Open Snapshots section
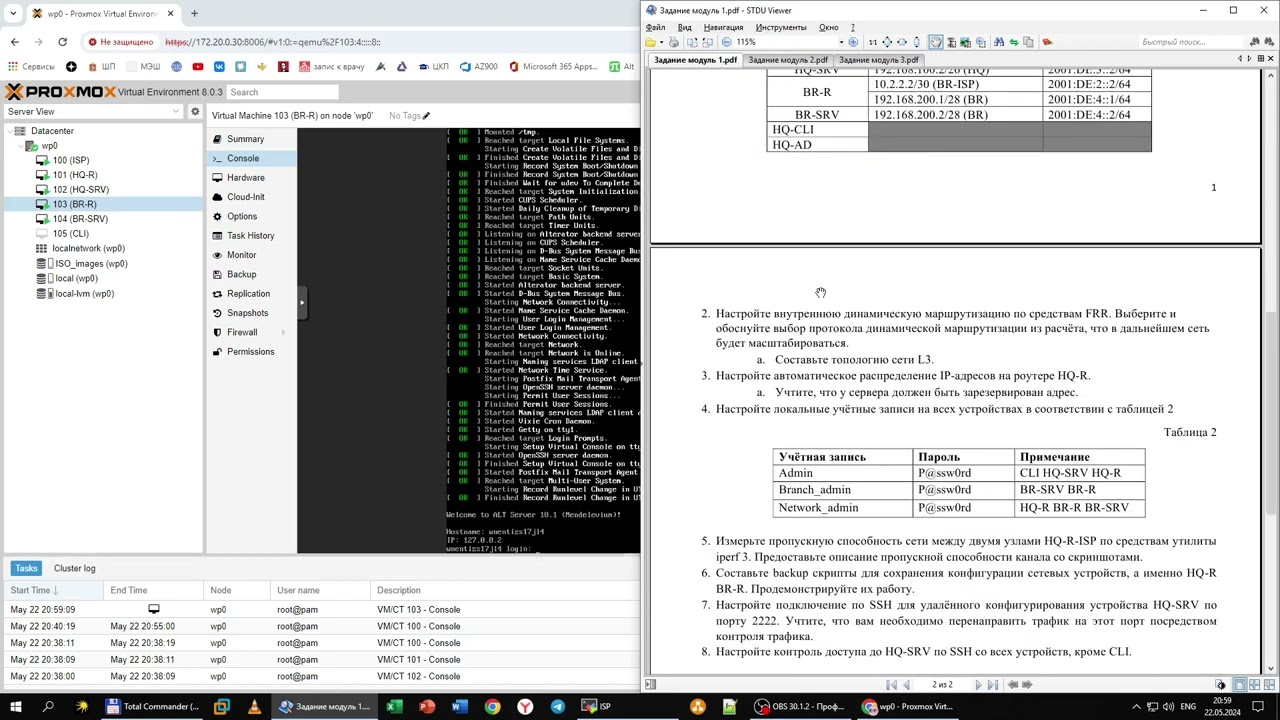Screen dimensions: 1280x720 click(x=252, y=313)
